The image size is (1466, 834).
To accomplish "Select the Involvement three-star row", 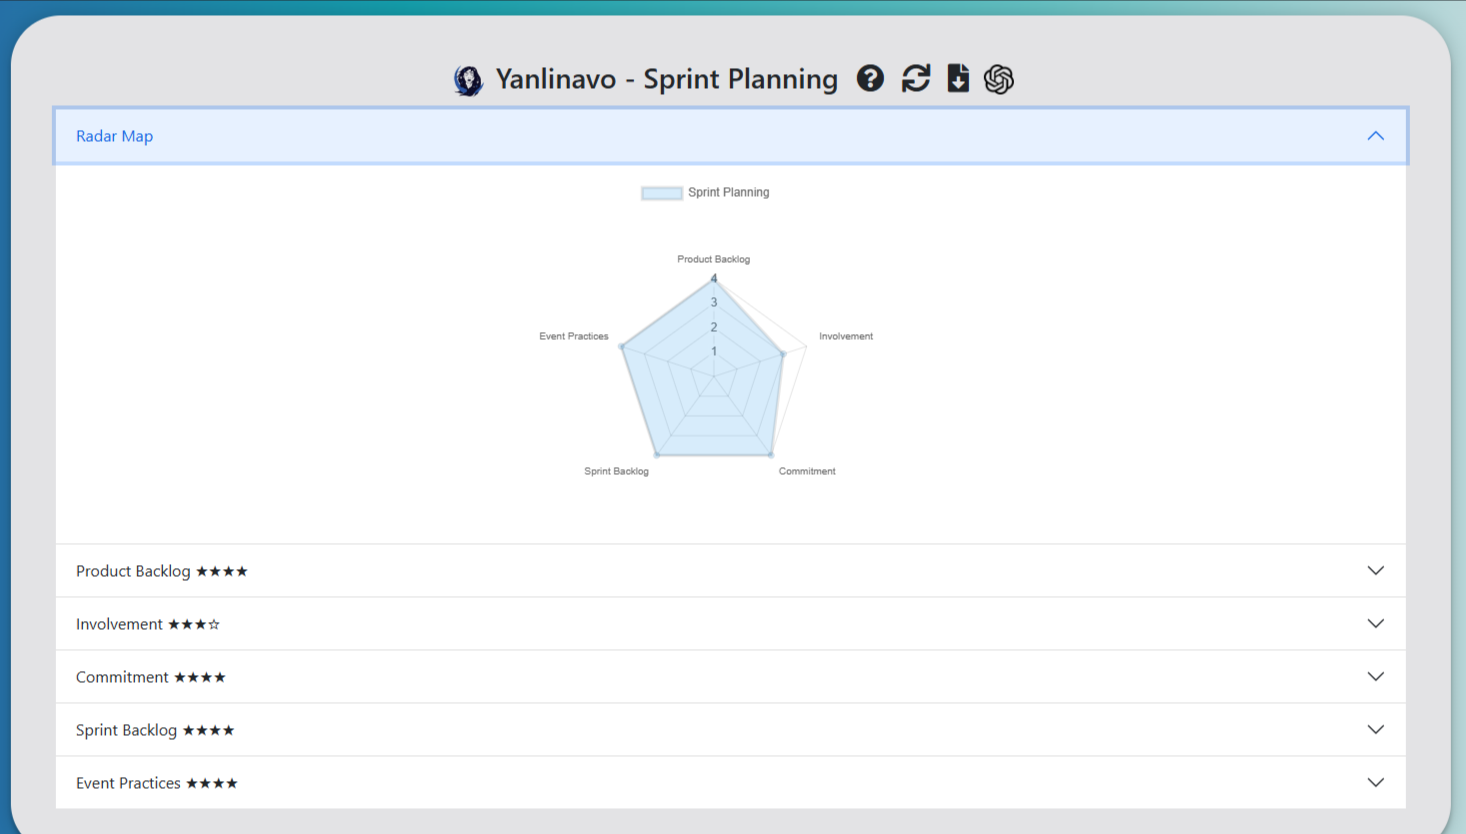I will (148, 624).
